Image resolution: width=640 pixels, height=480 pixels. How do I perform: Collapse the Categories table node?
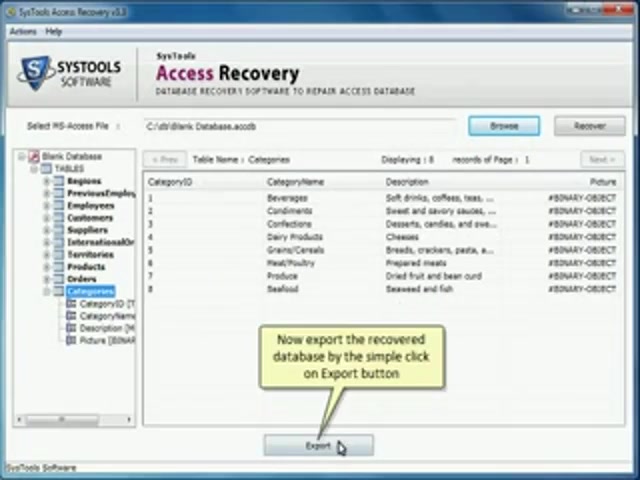[x=46, y=291]
